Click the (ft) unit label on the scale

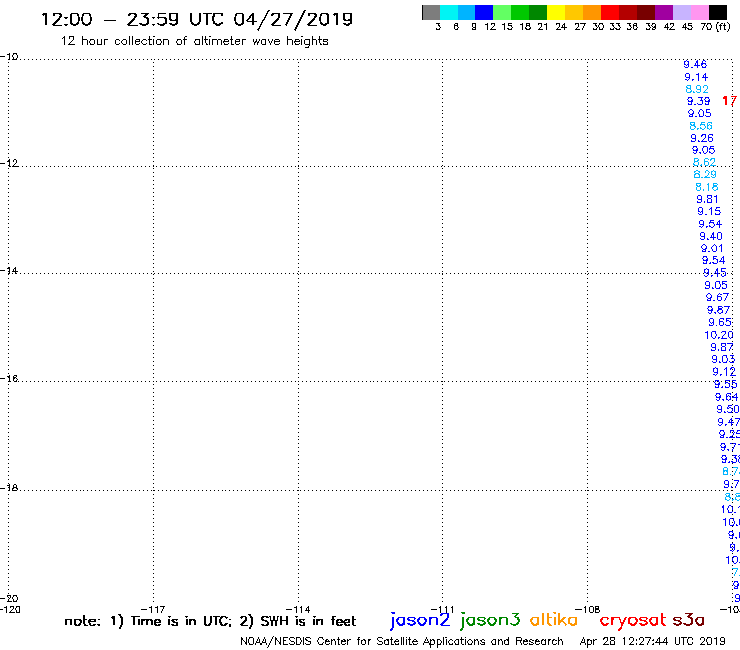coord(723,27)
